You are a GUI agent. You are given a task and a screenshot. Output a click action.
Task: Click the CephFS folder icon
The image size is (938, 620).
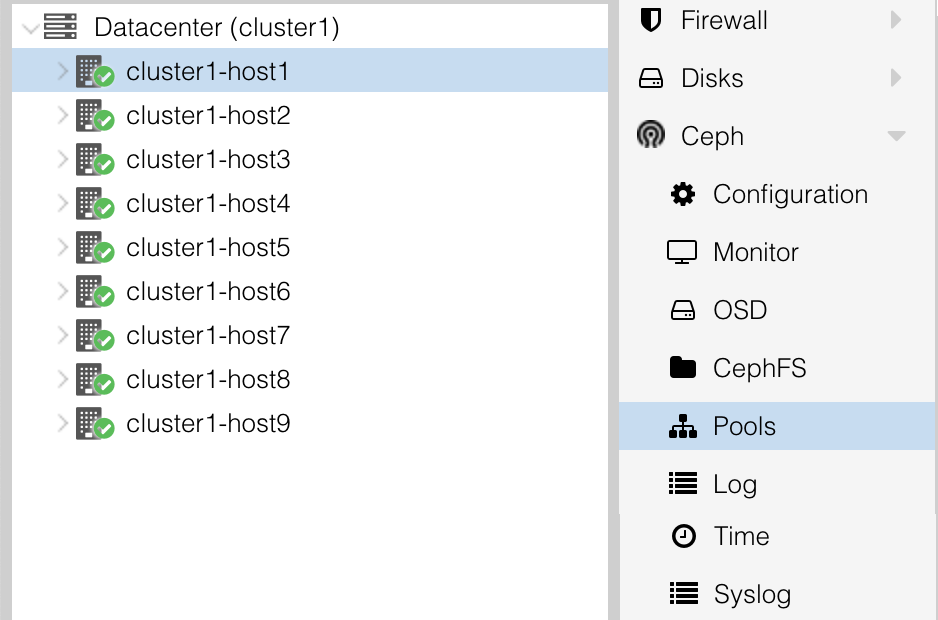click(683, 368)
